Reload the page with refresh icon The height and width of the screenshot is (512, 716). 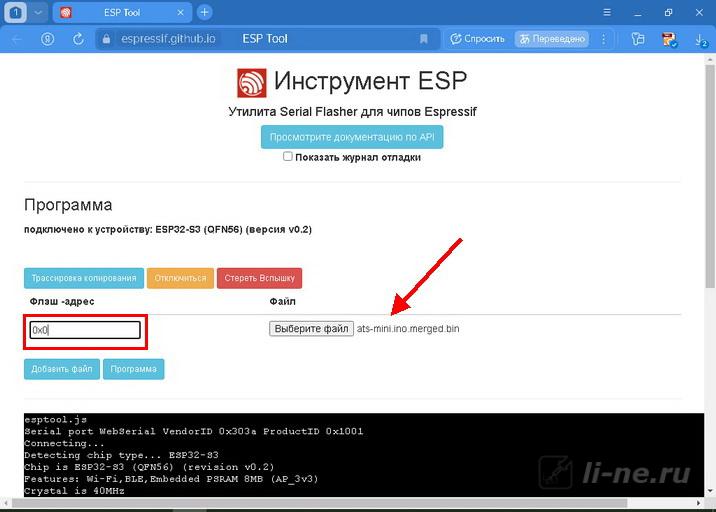pyautogui.click(x=78, y=39)
